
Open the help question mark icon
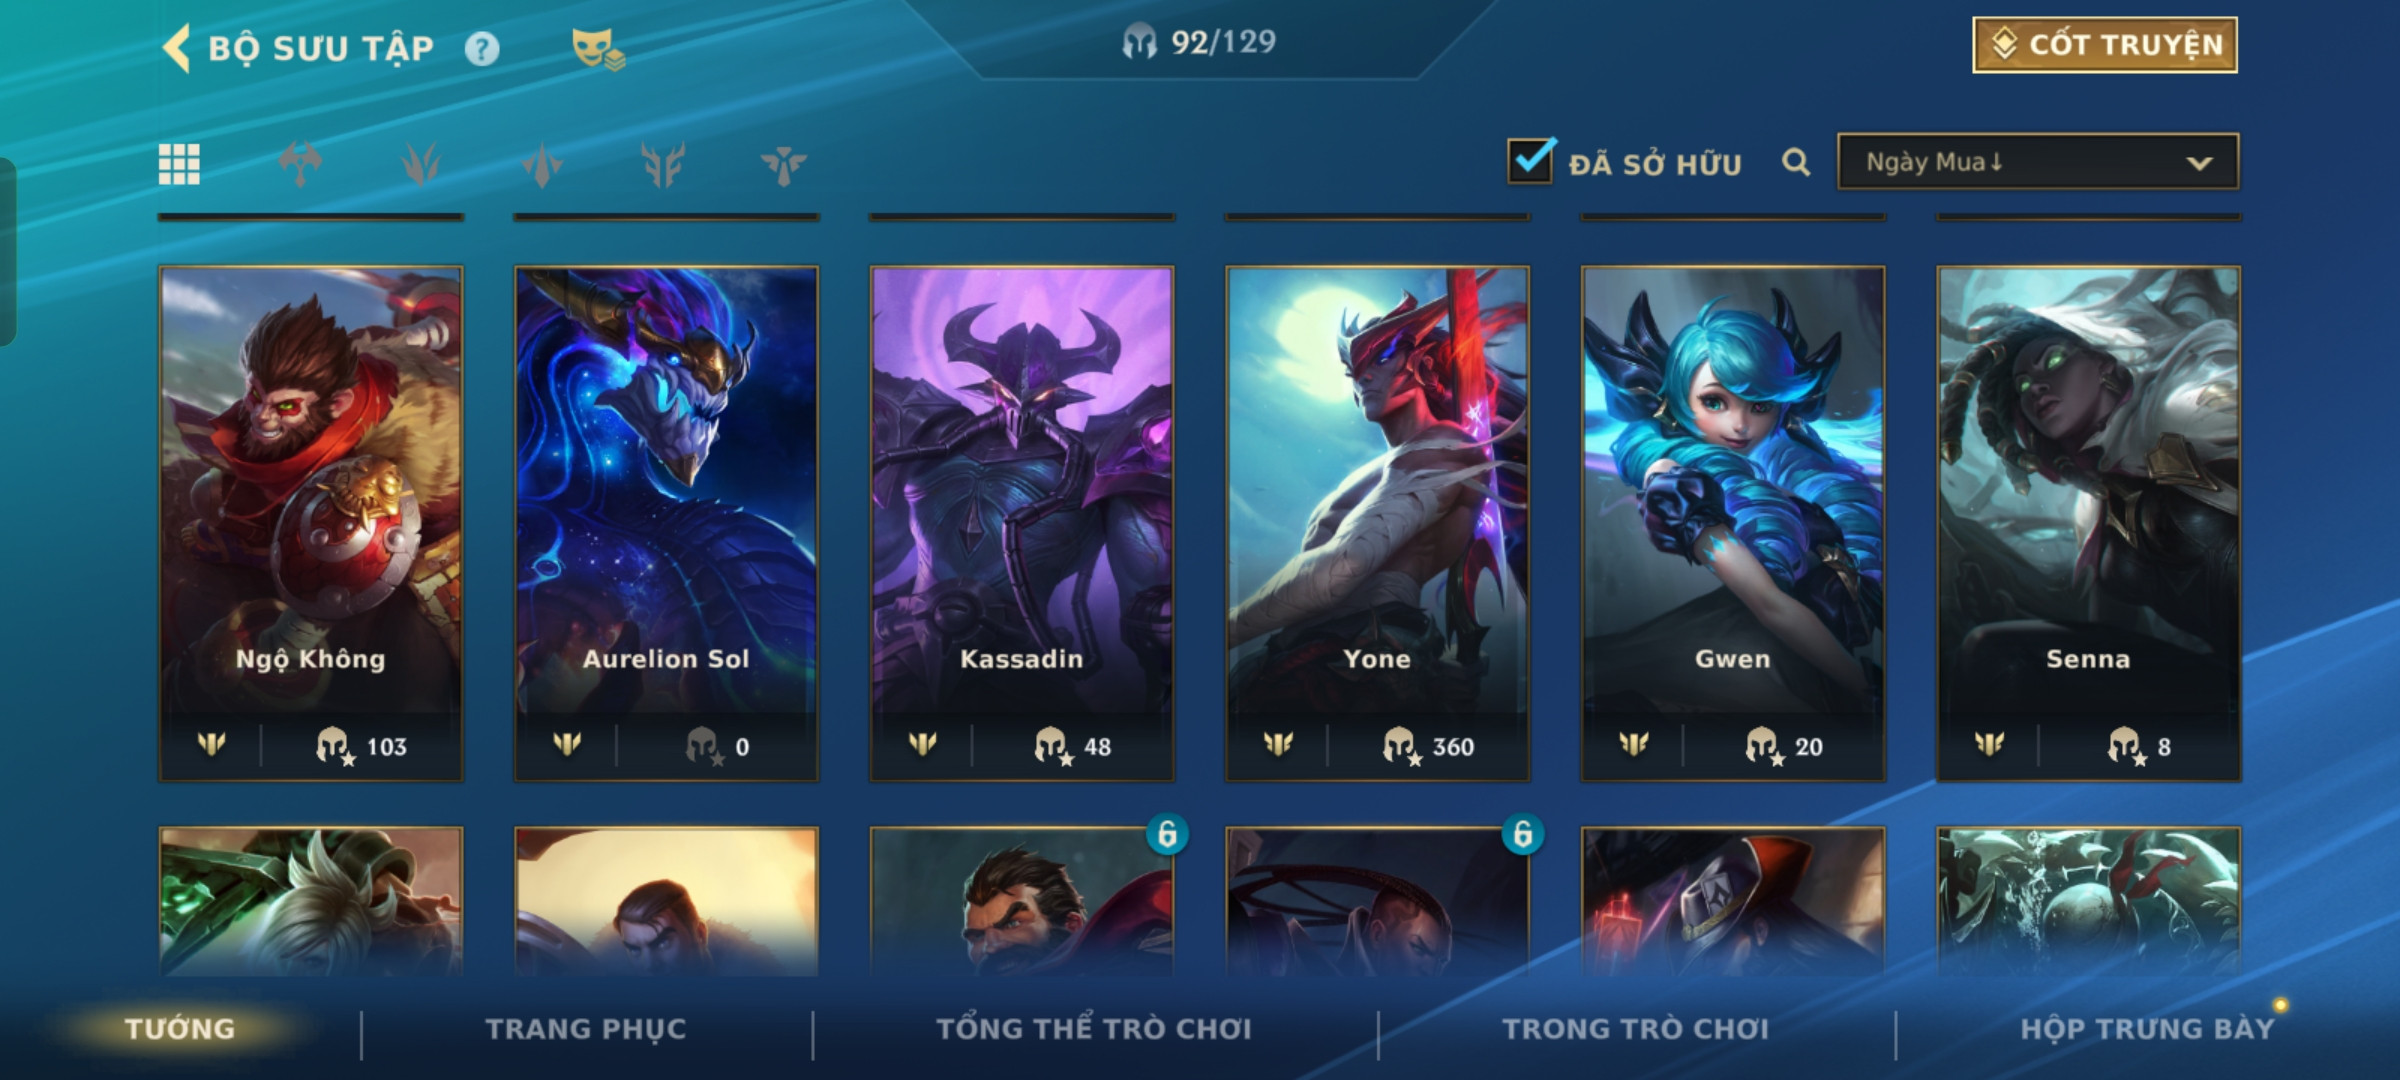(482, 48)
